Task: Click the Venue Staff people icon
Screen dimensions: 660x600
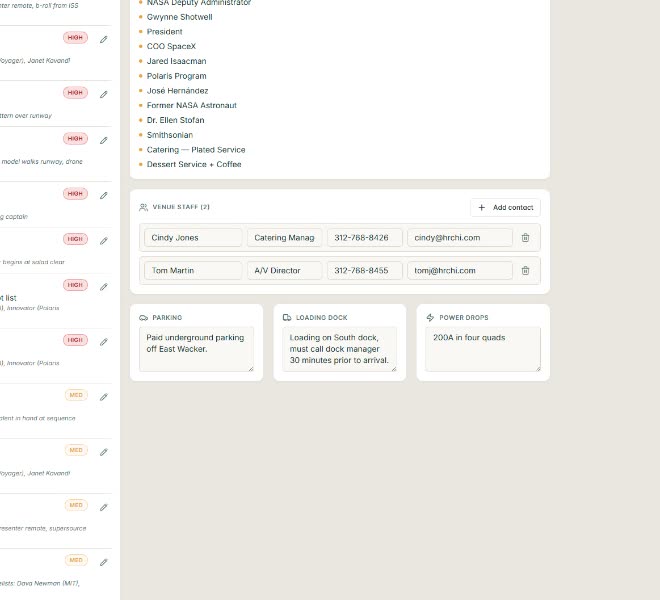Action: 143,207
